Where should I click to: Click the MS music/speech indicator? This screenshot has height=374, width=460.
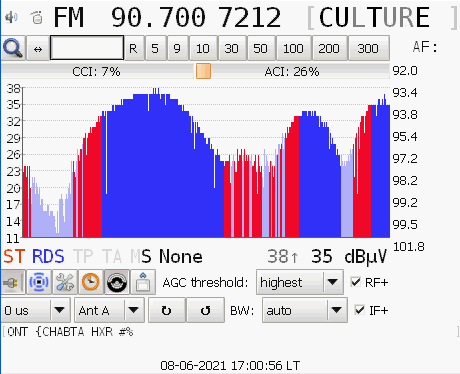click(x=141, y=257)
